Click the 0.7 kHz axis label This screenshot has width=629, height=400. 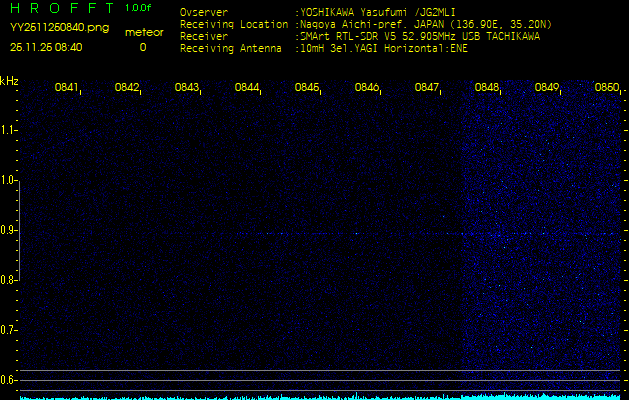pos(8,330)
